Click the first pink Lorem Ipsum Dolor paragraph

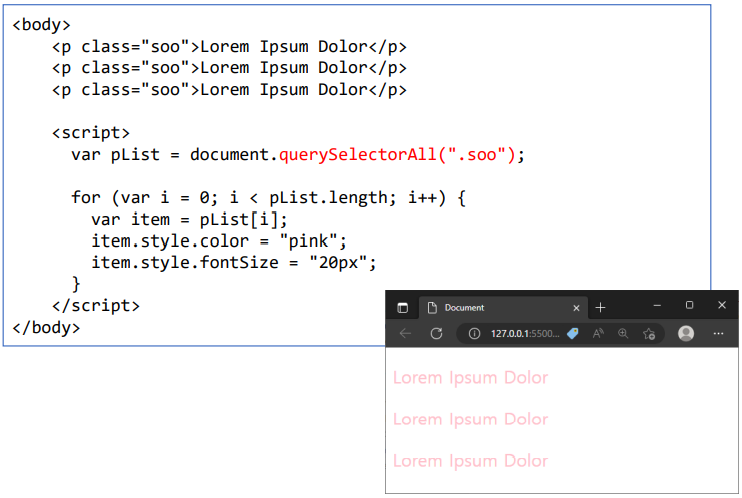click(470, 378)
